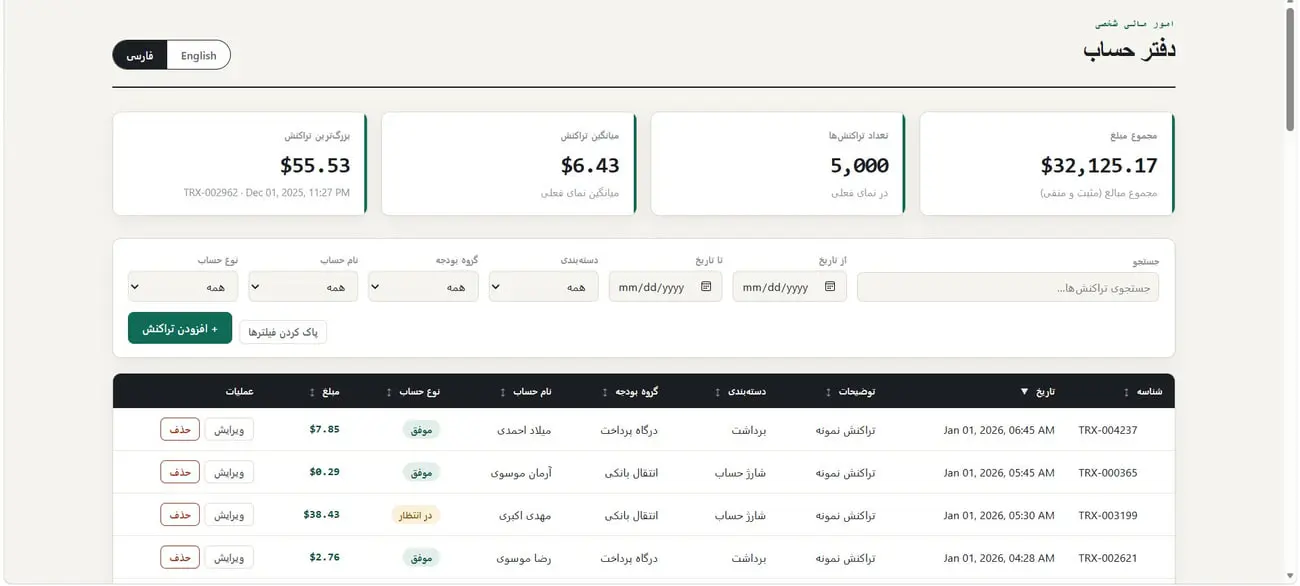Click پاک کردن فیلترها button
Image resolution: width=1300 pixels, height=586 pixels.
(x=283, y=332)
